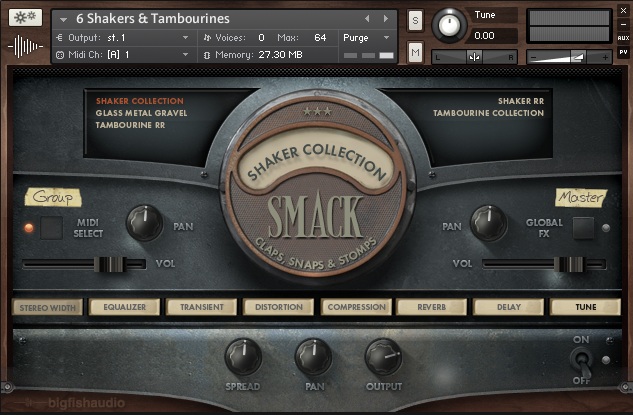Click the Master label tag
Viewport: 633px width, 415px height.
581,198
